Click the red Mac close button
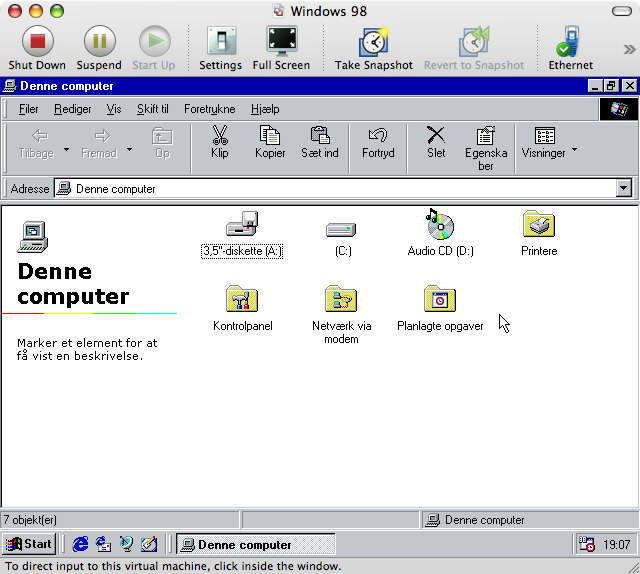 click(15, 11)
